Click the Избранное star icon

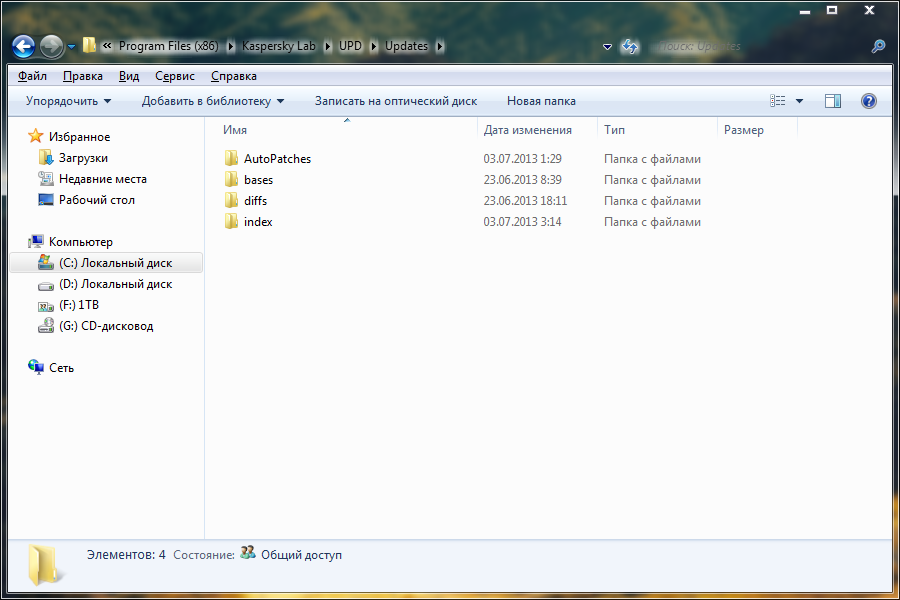coord(36,136)
